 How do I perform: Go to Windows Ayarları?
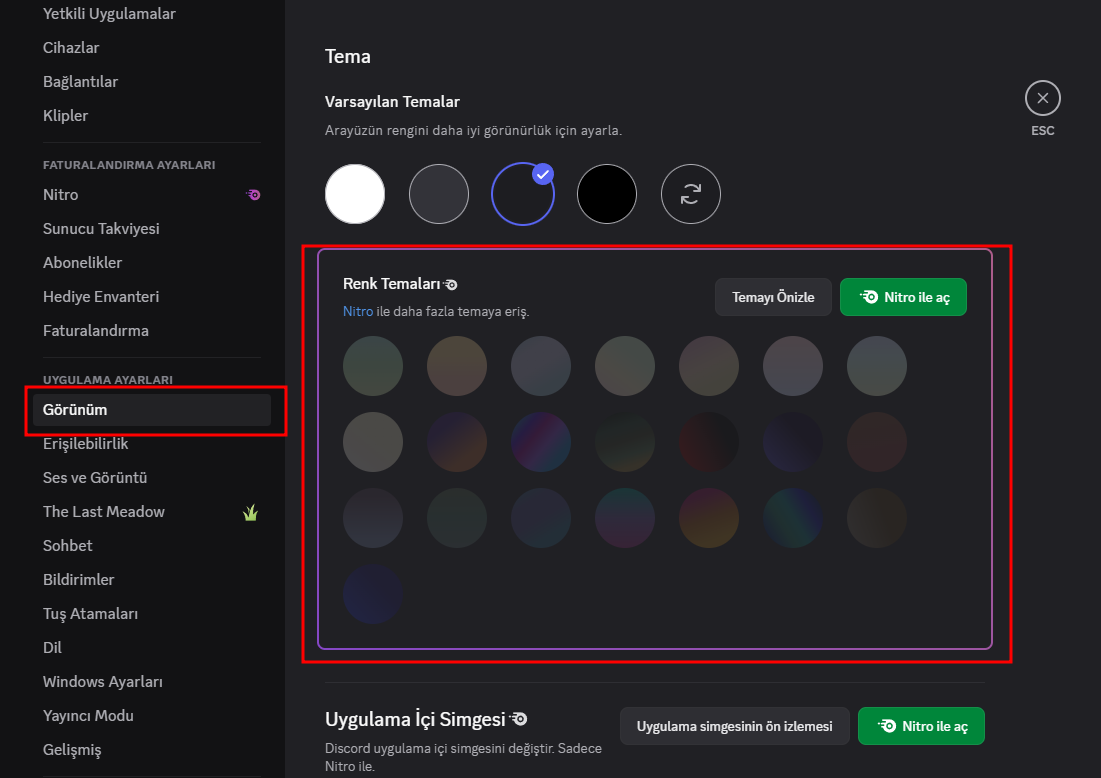pos(103,681)
